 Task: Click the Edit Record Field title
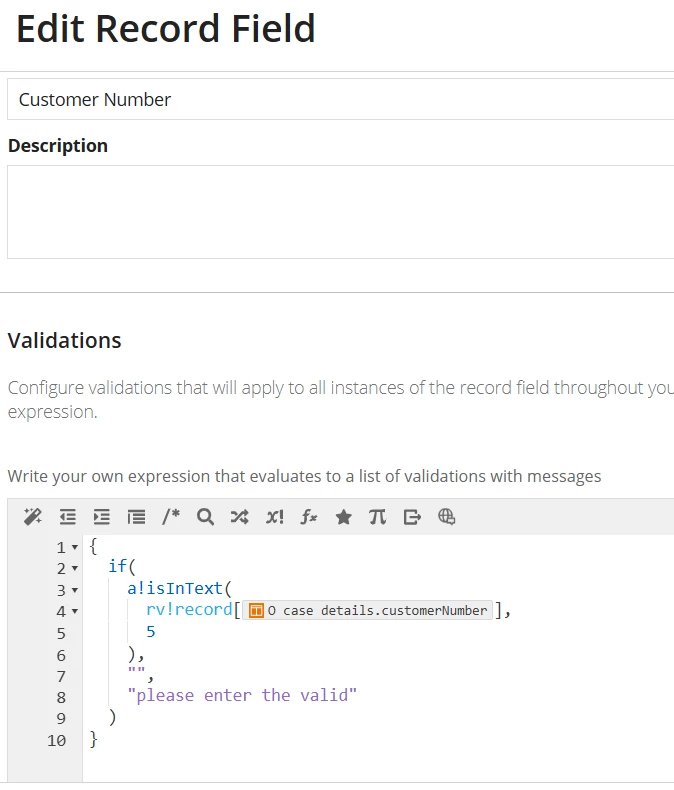click(166, 28)
